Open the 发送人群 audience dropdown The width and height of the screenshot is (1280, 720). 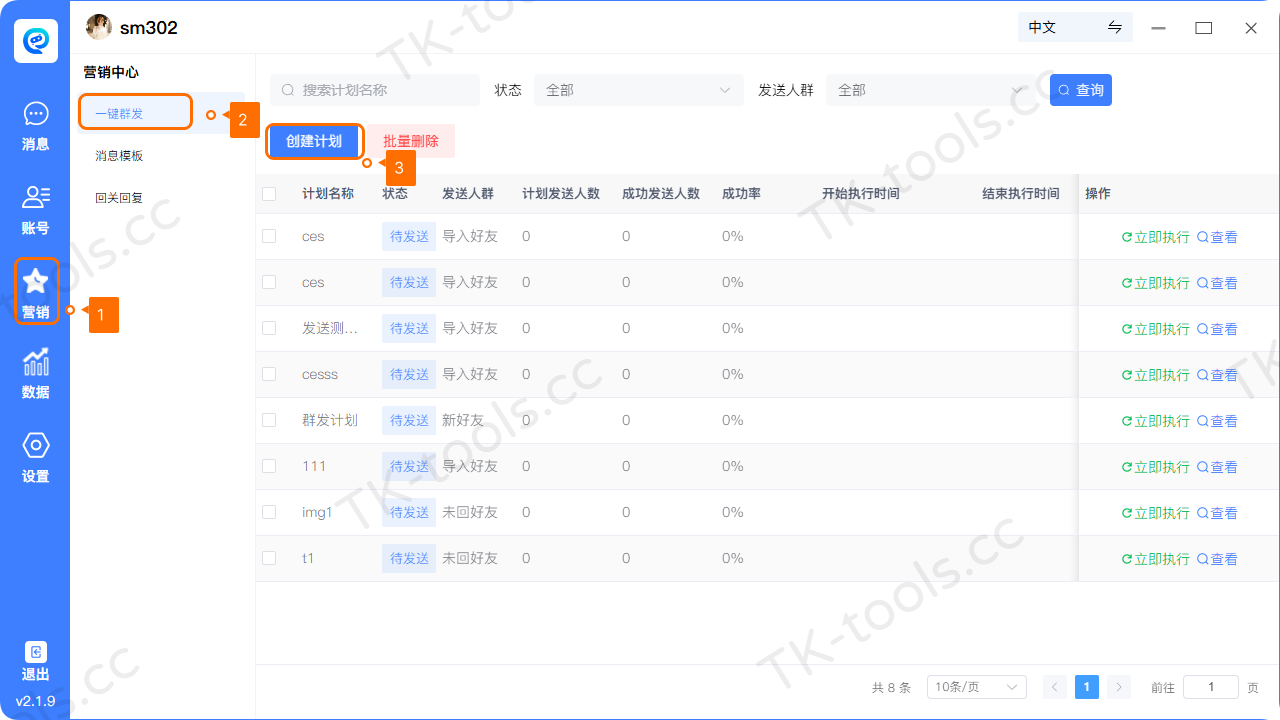932,90
